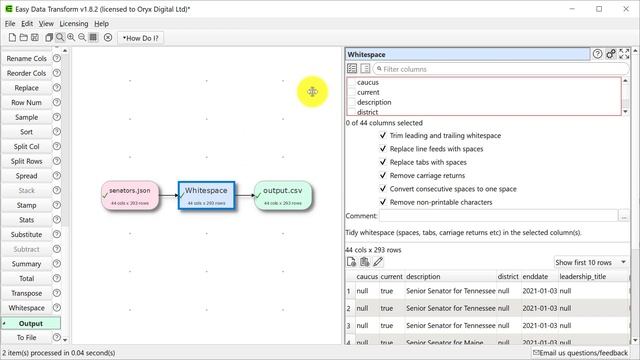The height and width of the screenshot is (360, 640).
Task: Click the Split Rows transform button
Action: click(27, 161)
